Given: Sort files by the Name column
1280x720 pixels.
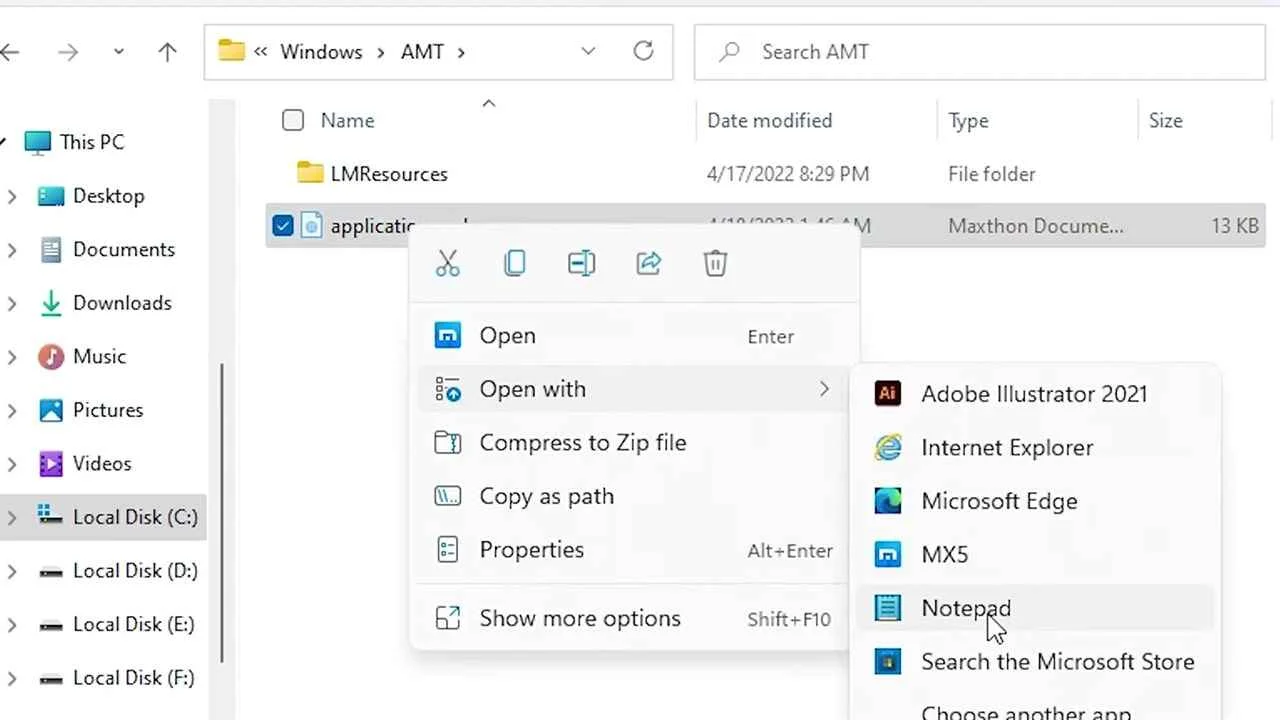Looking at the screenshot, I should coord(347,120).
